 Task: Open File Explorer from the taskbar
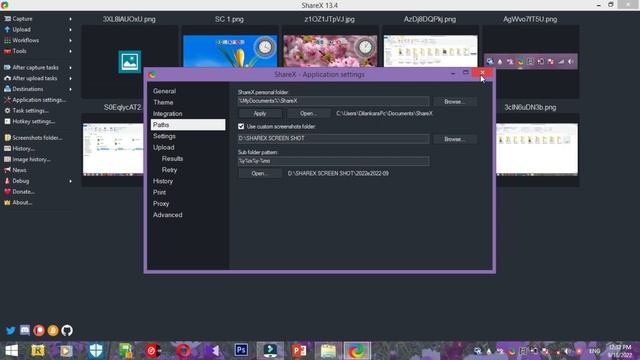coord(328,351)
